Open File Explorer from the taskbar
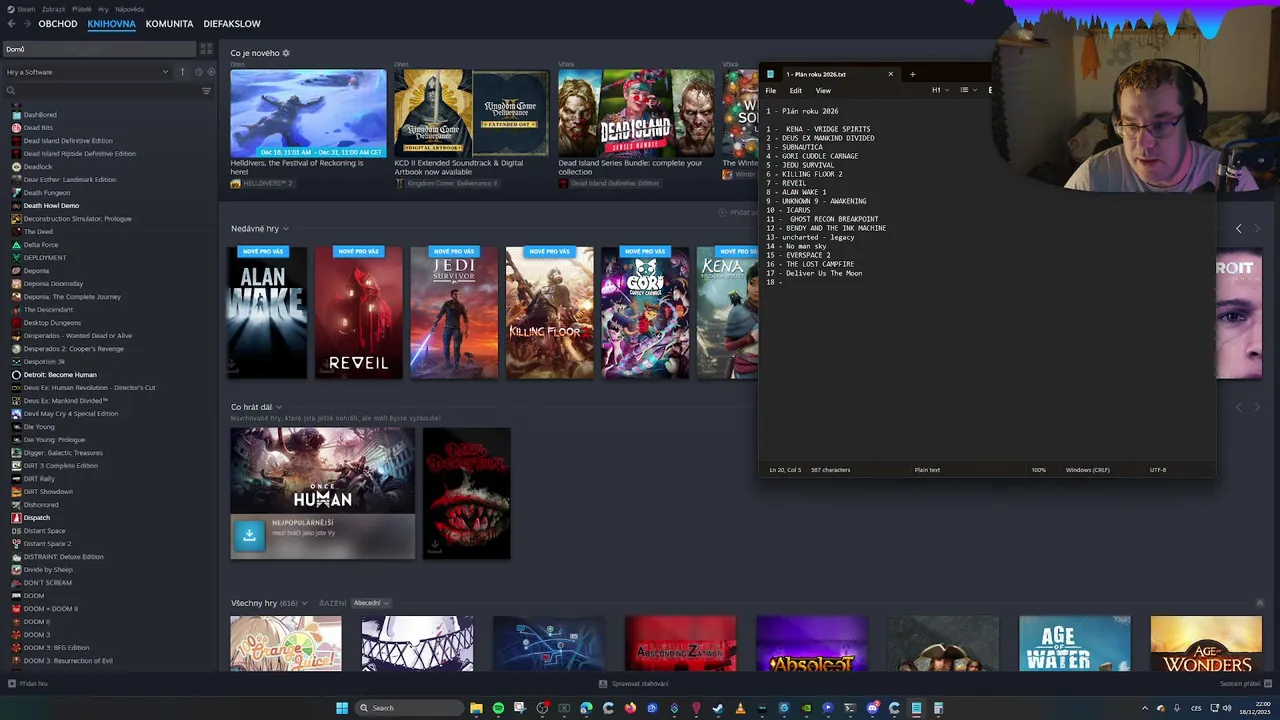The height and width of the screenshot is (720, 1280). [x=476, y=708]
